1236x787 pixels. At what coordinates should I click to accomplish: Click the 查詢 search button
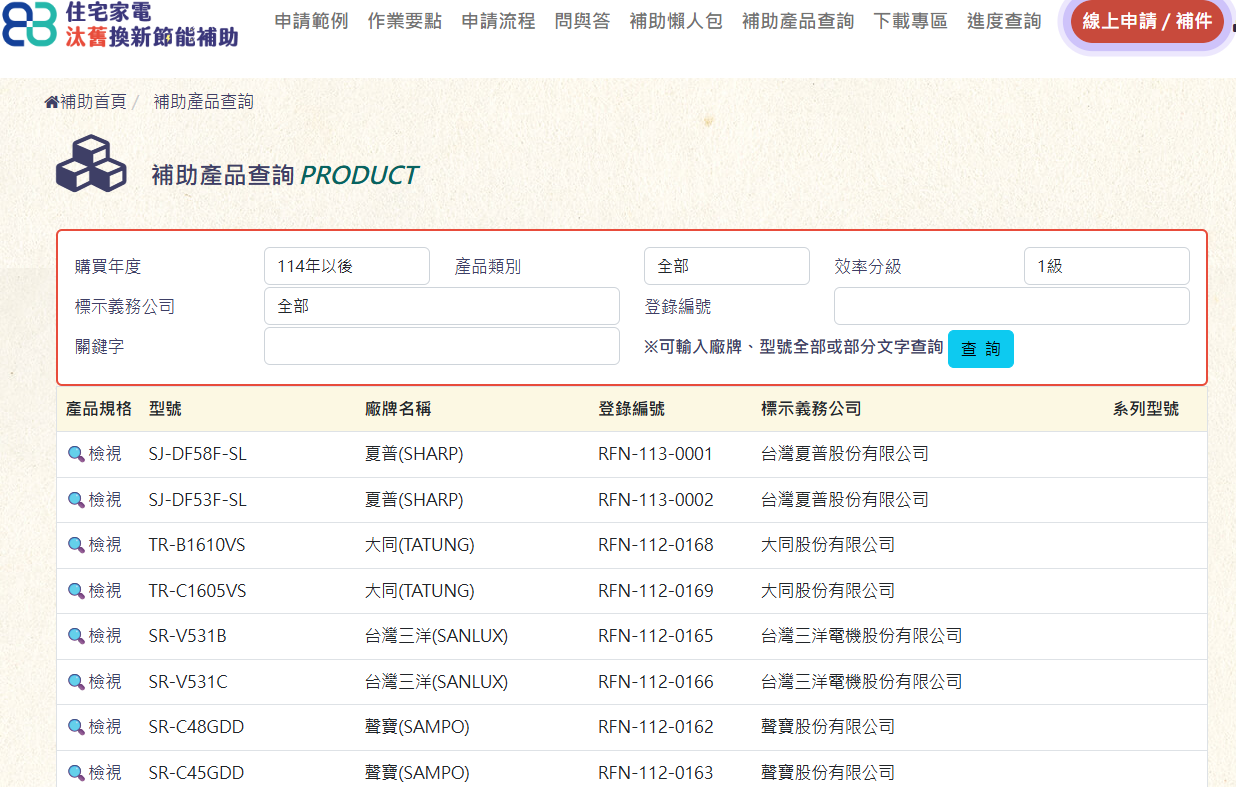981,349
